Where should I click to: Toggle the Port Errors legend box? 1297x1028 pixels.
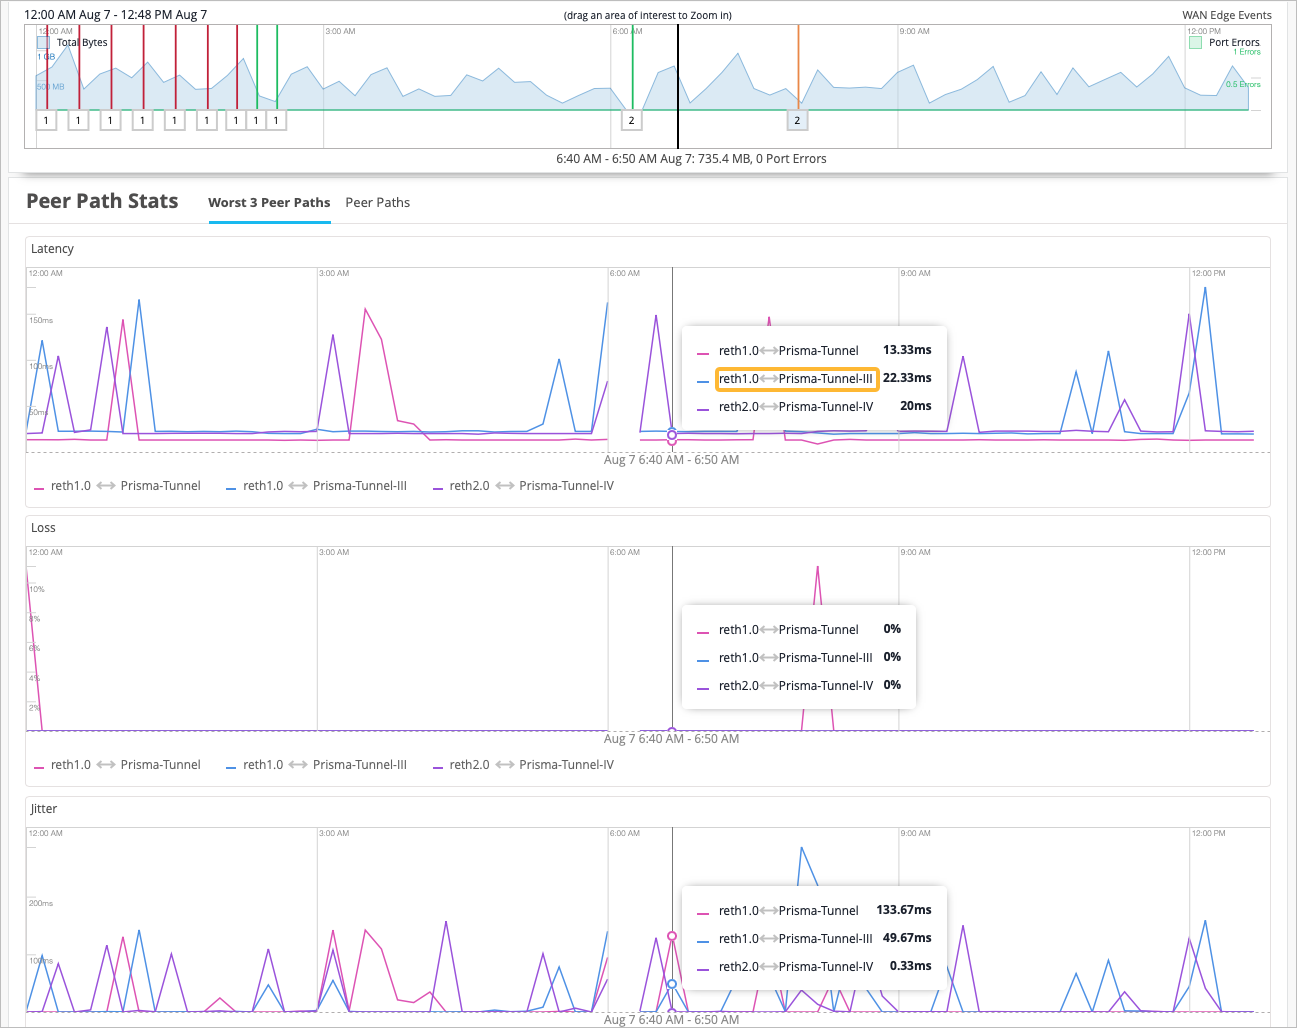[x=1195, y=43]
